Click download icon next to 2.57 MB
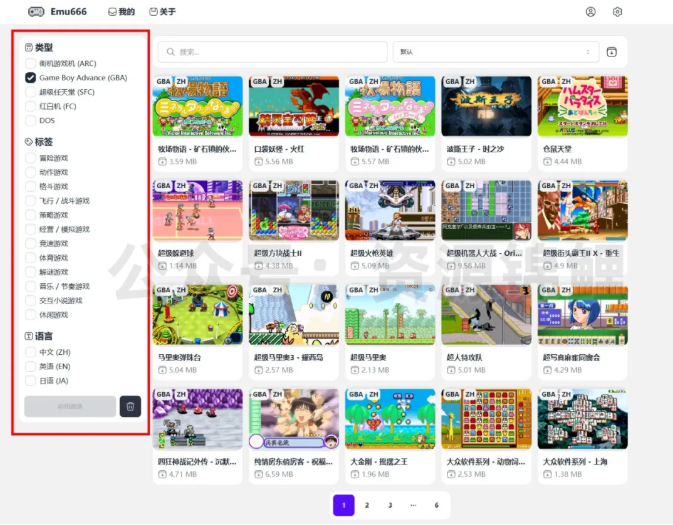This screenshot has width=673, height=525. click(x=258, y=370)
